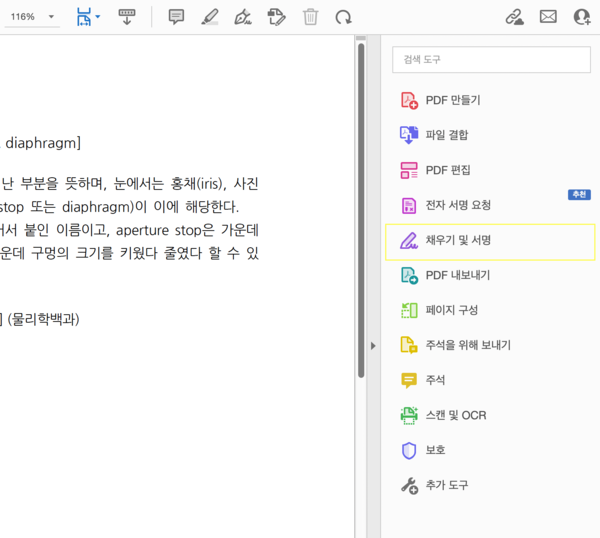This screenshot has width=600, height=538.
Task: Click the 스캔 및 OCR icon
Action: click(409, 416)
